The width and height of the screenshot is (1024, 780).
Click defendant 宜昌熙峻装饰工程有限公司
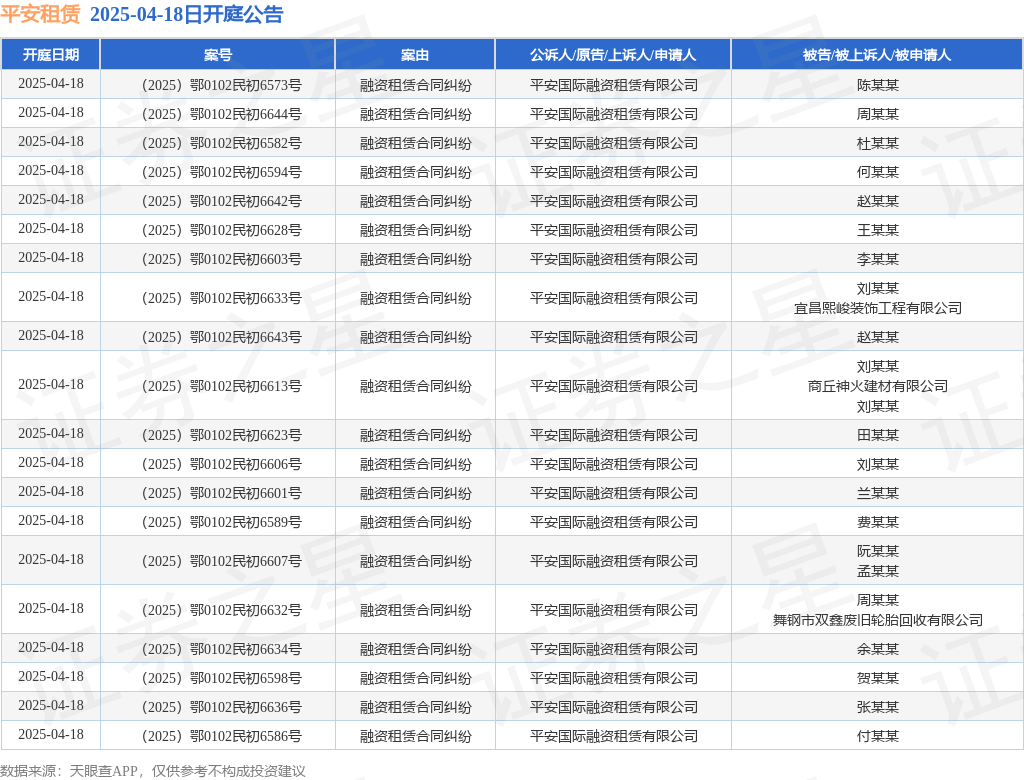pyautogui.click(x=878, y=308)
